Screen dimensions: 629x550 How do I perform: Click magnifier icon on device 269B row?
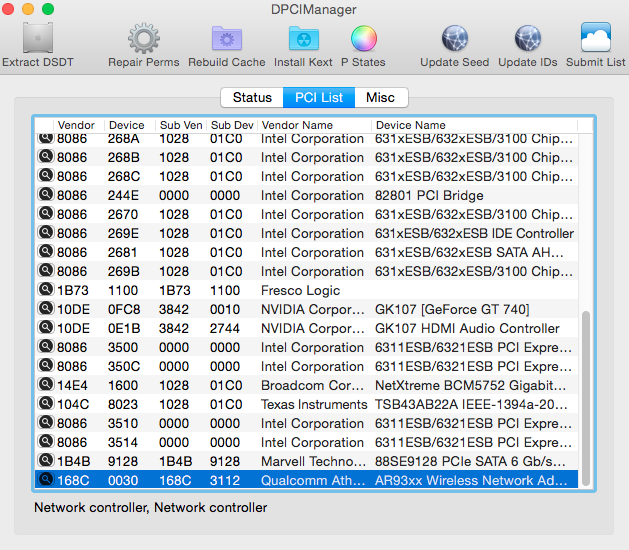46,270
